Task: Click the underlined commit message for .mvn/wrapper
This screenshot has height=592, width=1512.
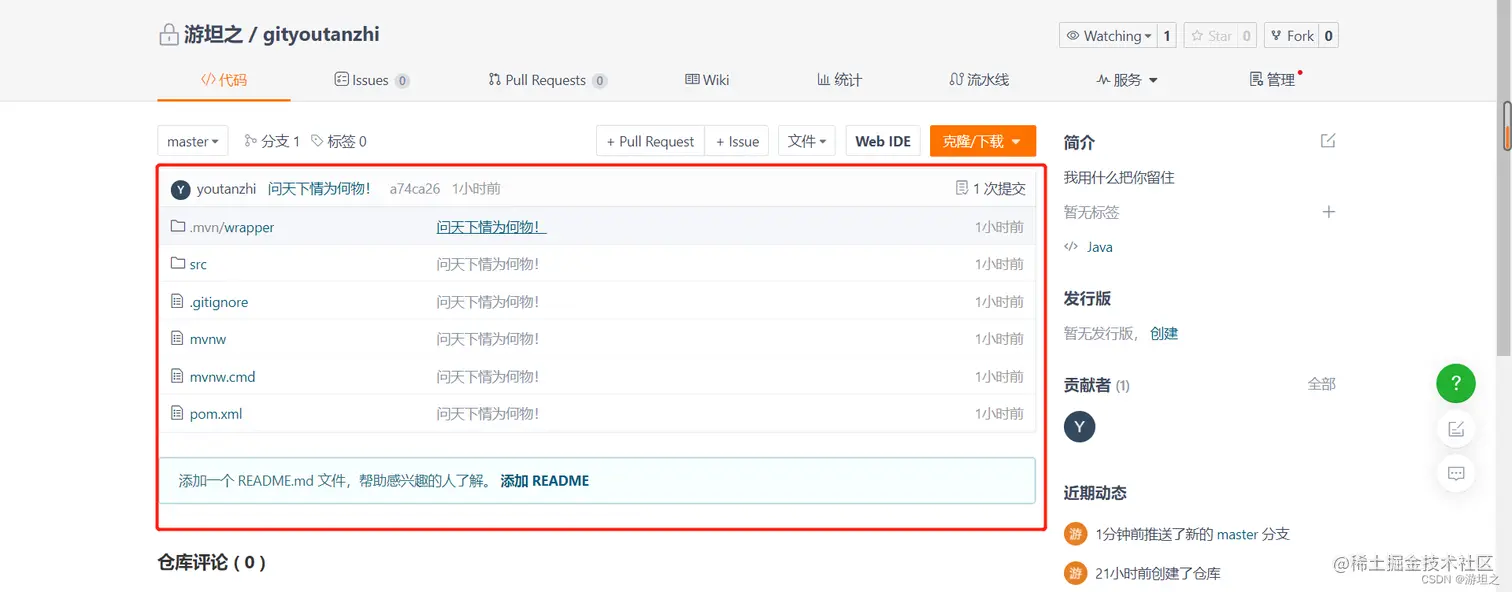Action: (x=491, y=227)
